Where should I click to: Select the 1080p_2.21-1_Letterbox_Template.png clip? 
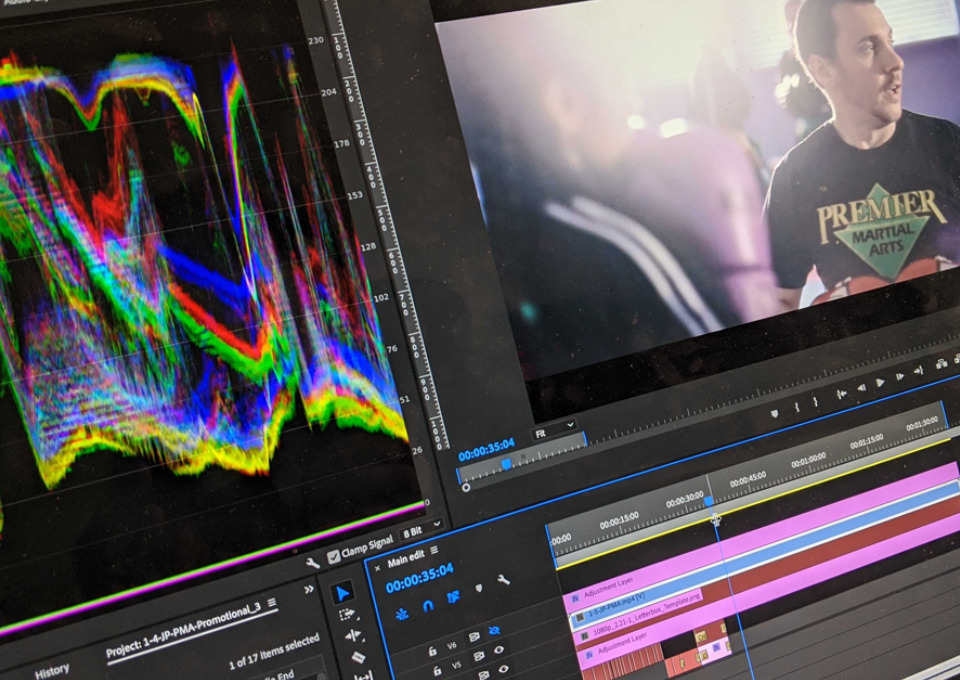[639, 616]
